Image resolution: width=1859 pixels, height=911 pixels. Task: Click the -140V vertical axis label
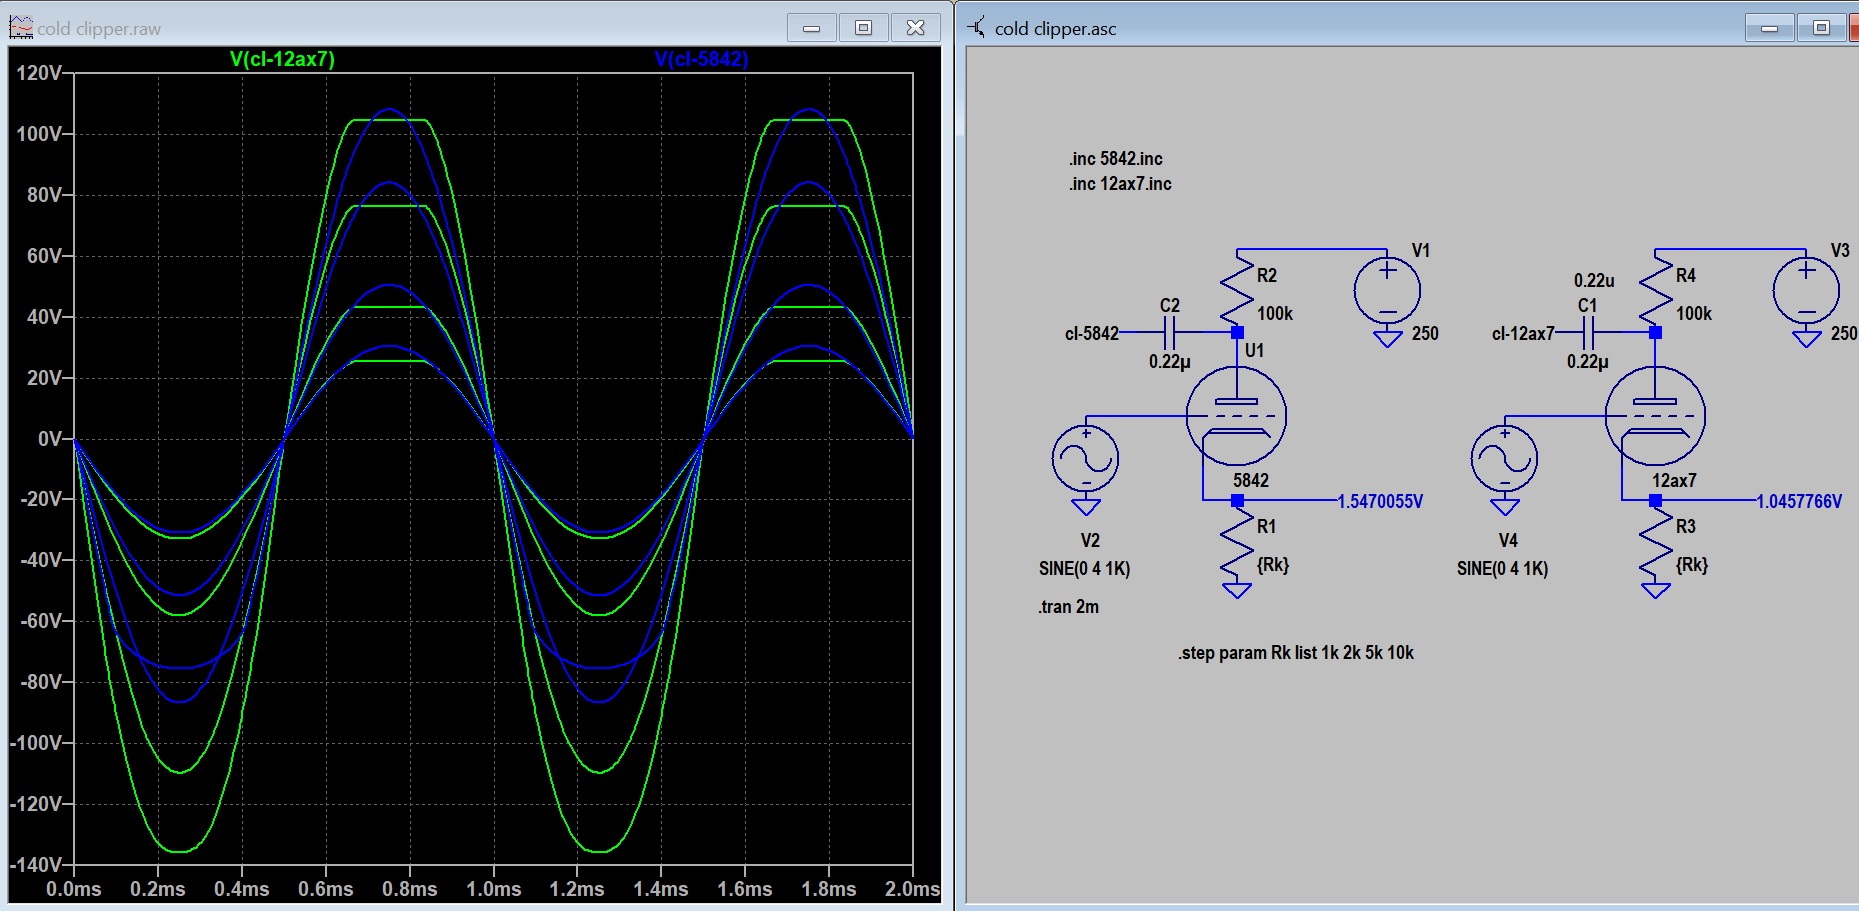(x=36, y=865)
